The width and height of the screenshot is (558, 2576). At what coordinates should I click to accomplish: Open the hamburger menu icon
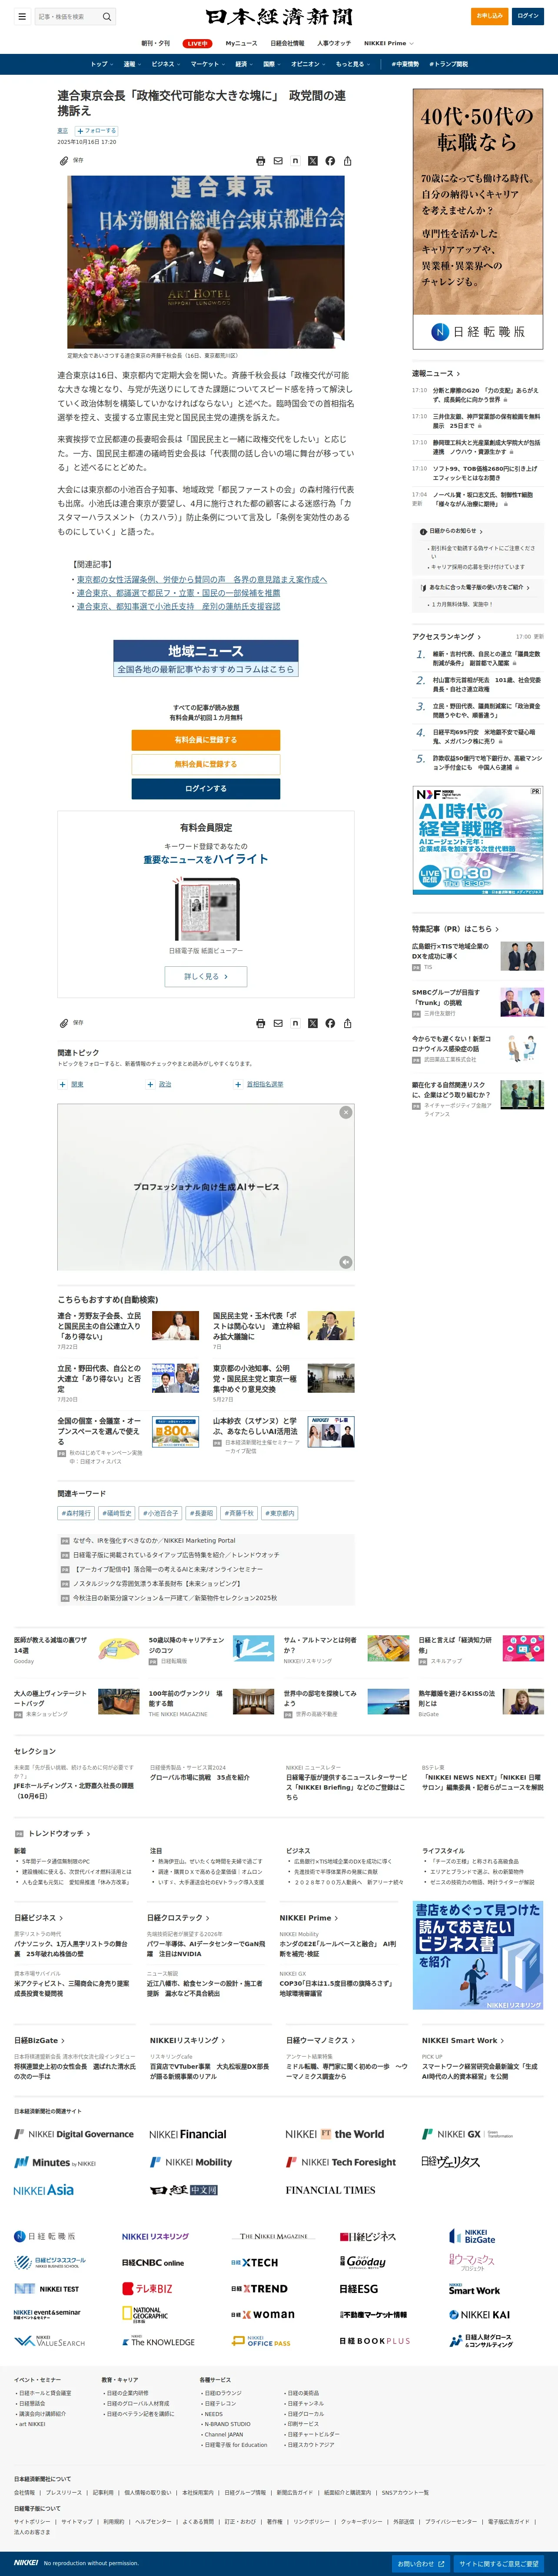tap(22, 17)
